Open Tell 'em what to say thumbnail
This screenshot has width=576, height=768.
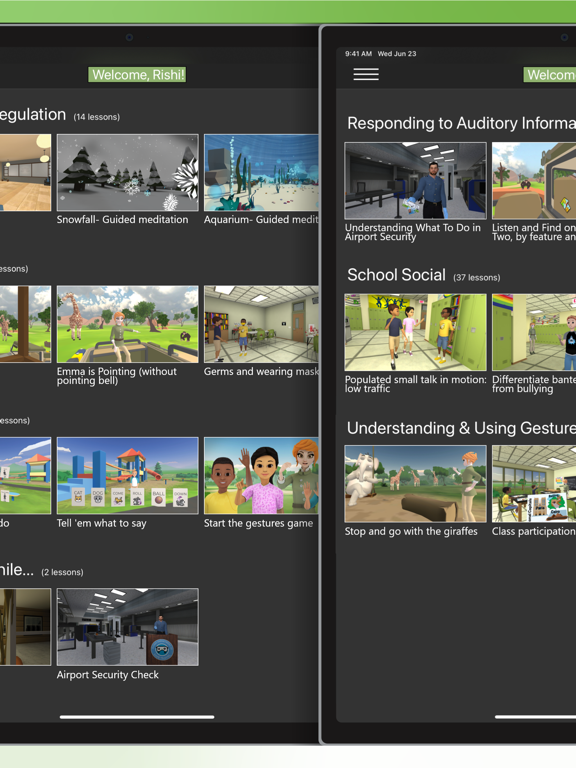128,476
